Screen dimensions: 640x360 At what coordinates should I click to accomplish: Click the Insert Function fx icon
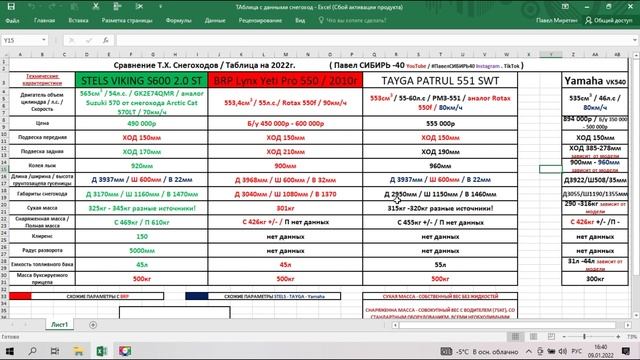click(x=106, y=40)
